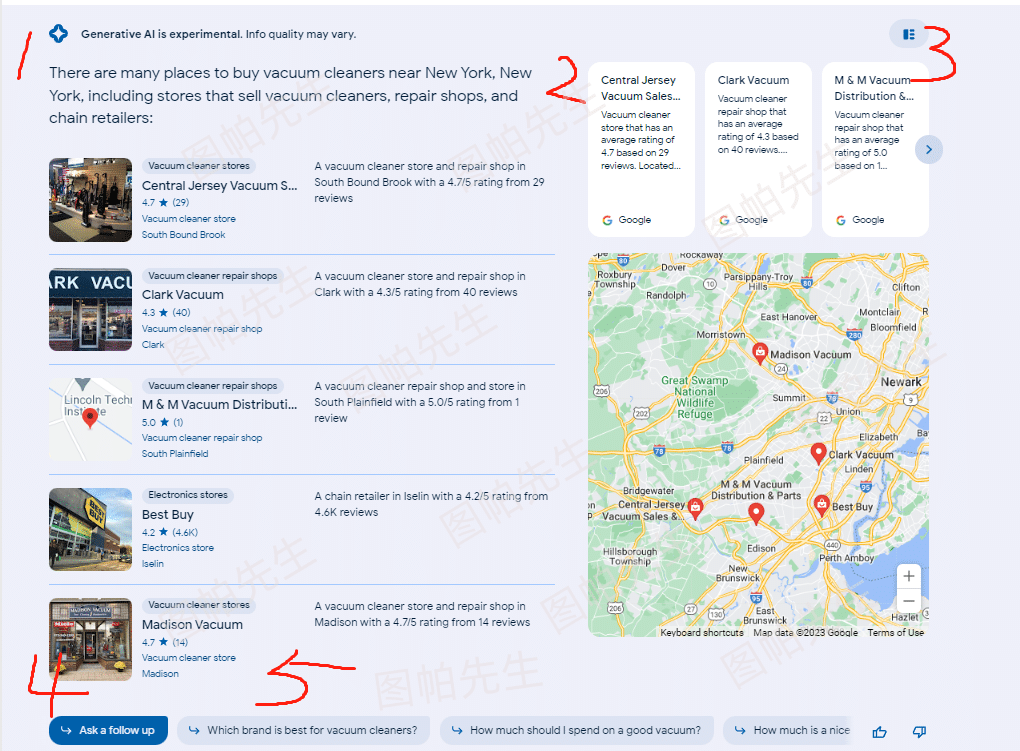The width and height of the screenshot is (1020, 751).
Task: Click the thumbs down feedback icon
Action: click(919, 732)
